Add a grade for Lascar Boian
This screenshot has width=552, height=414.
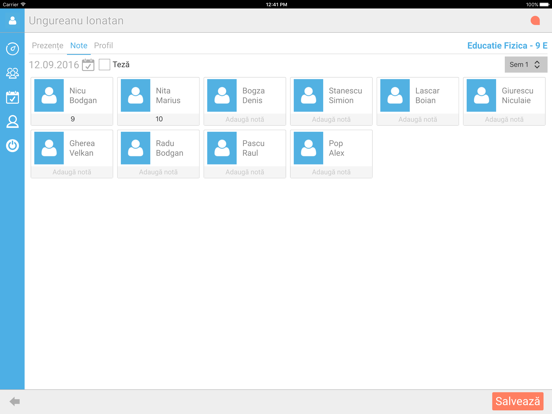pos(418,119)
